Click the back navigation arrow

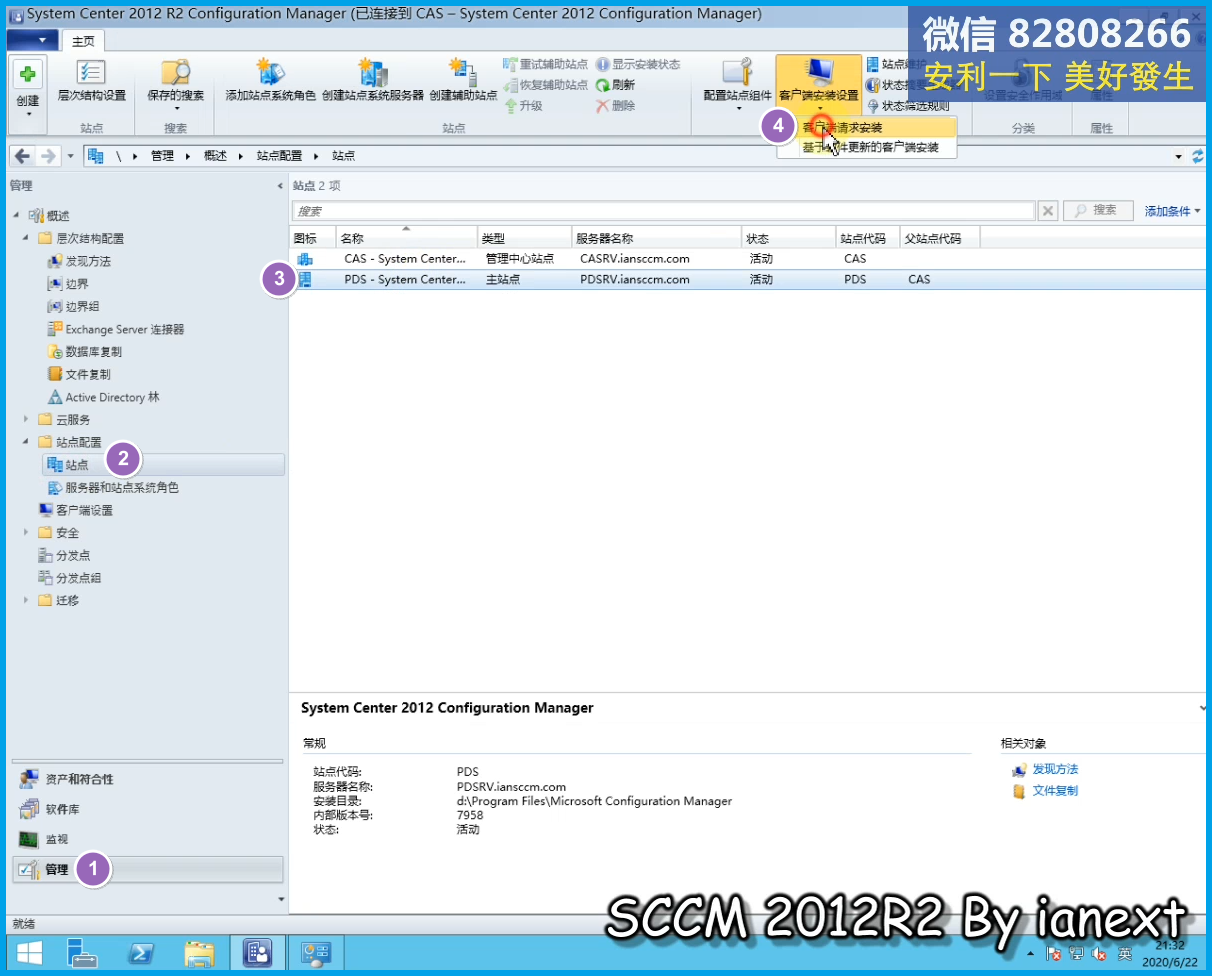[x=22, y=156]
